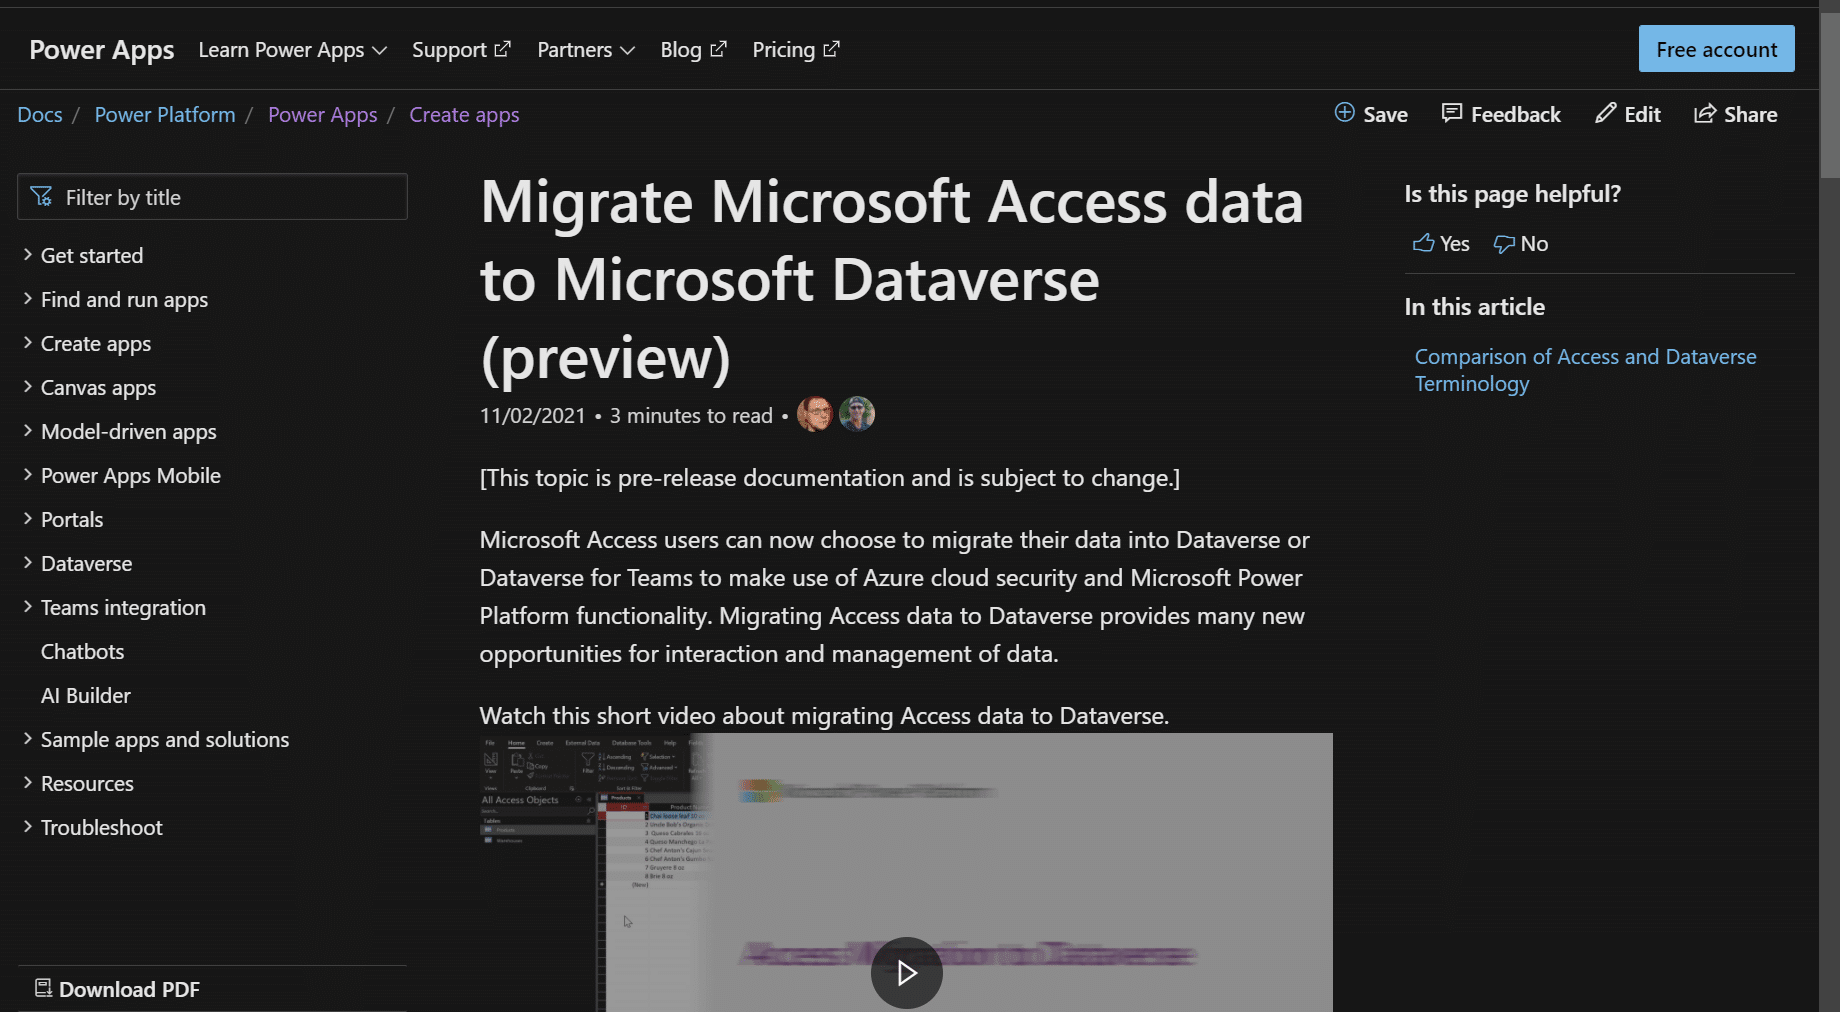Open Chatbots in the sidebar
Viewport: 1840px width, 1012px height.
click(82, 651)
